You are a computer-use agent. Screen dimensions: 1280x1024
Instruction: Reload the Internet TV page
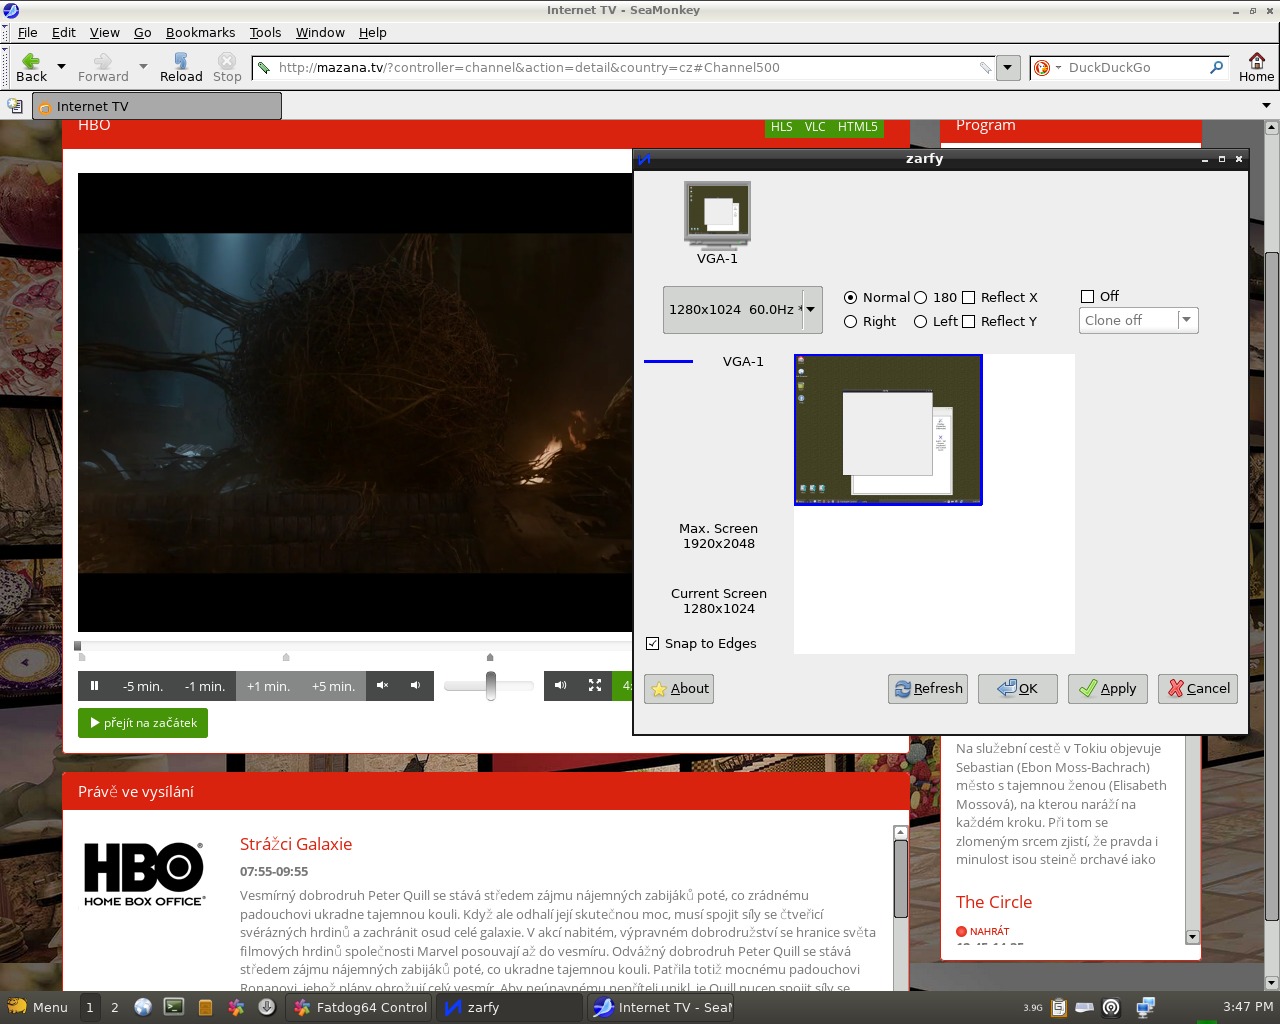tap(181, 67)
